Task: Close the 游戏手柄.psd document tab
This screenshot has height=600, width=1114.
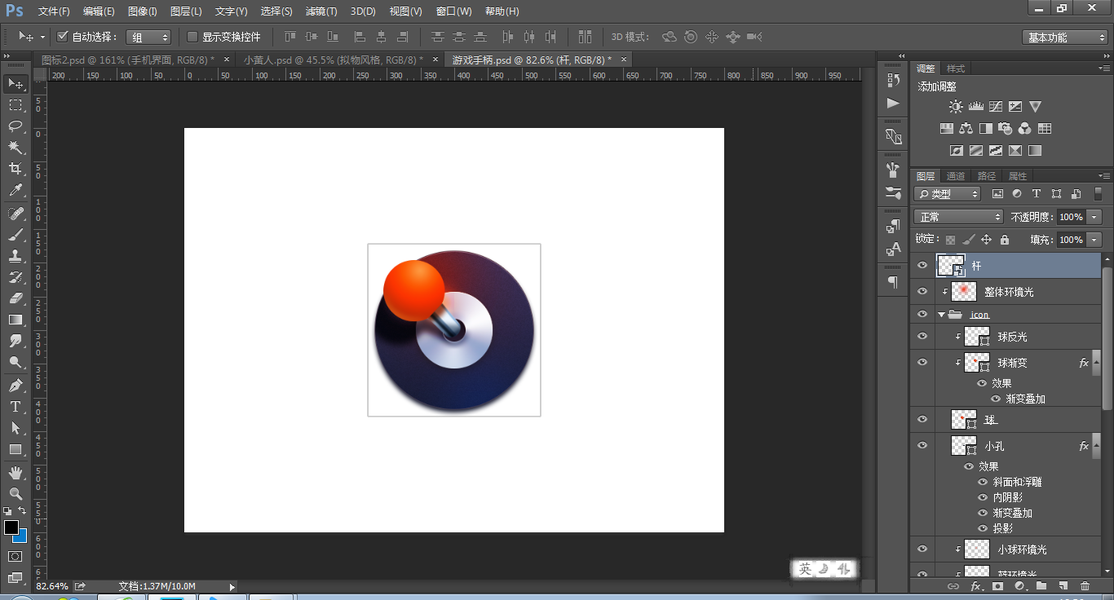Action: pos(624,60)
